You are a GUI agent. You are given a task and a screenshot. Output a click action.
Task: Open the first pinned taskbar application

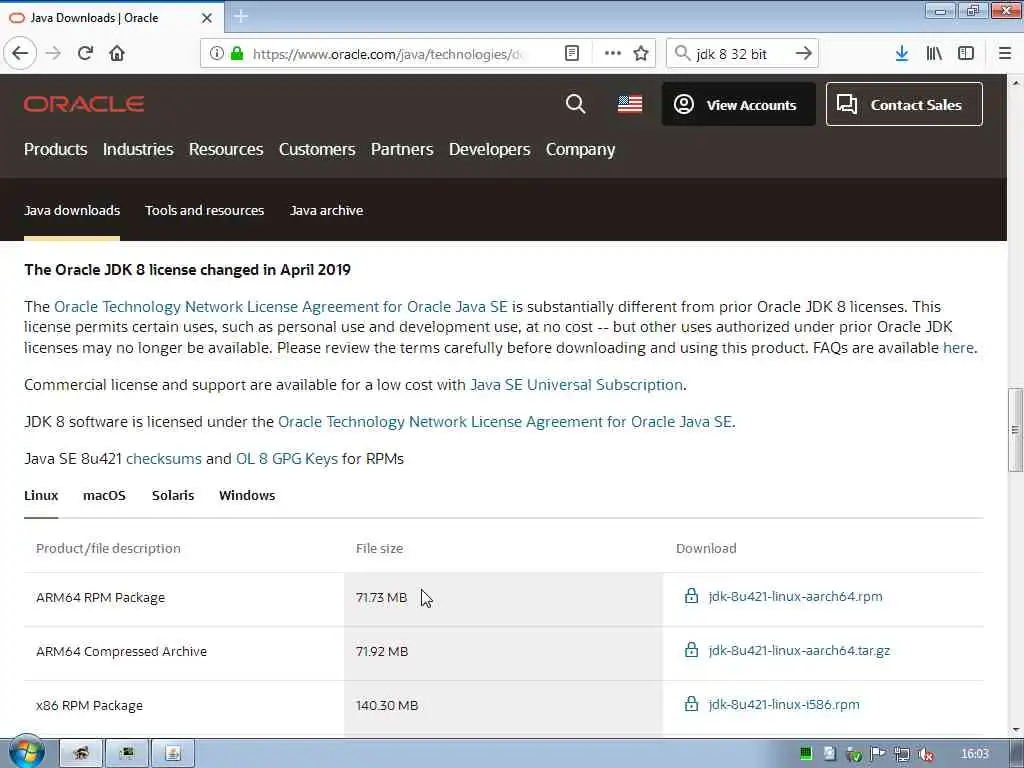81,754
